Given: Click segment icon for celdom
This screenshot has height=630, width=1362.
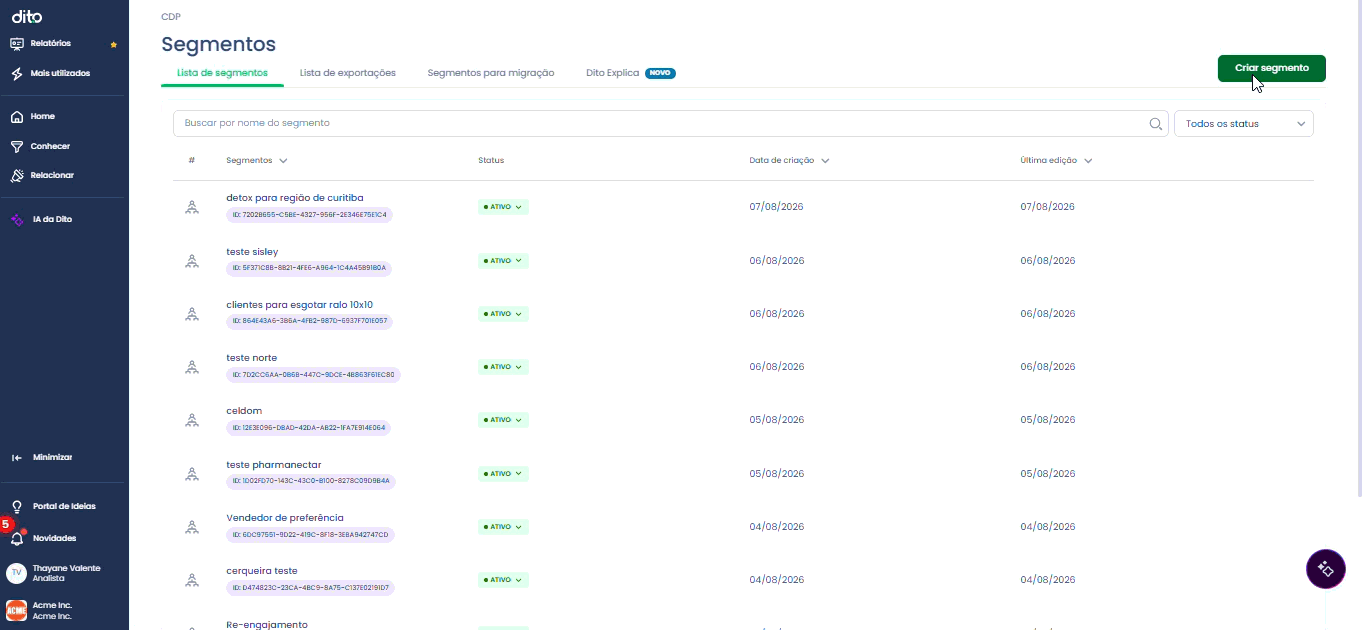Looking at the screenshot, I should [x=191, y=420].
